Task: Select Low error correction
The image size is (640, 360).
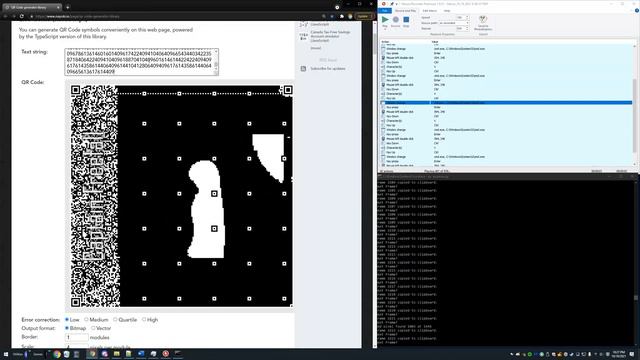Action: click(x=67, y=320)
